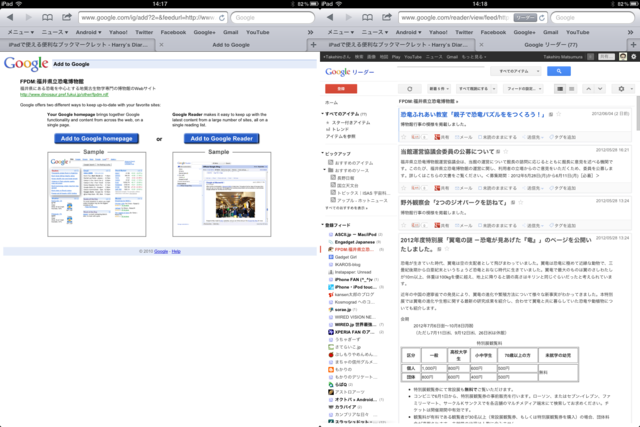Tap the share icon in left Safari window
The height and width of the screenshot is (427, 640).
tap(67, 17)
